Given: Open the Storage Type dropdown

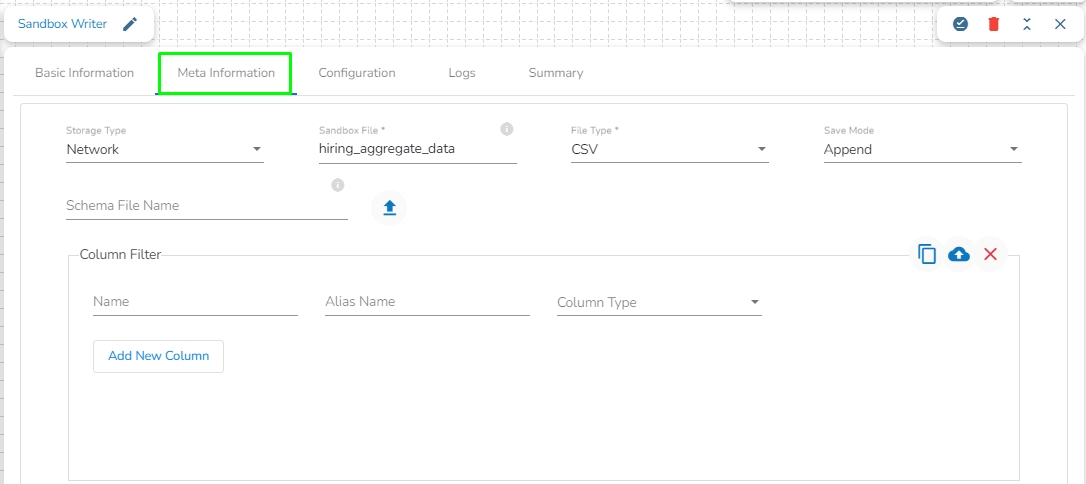Looking at the screenshot, I should (164, 150).
